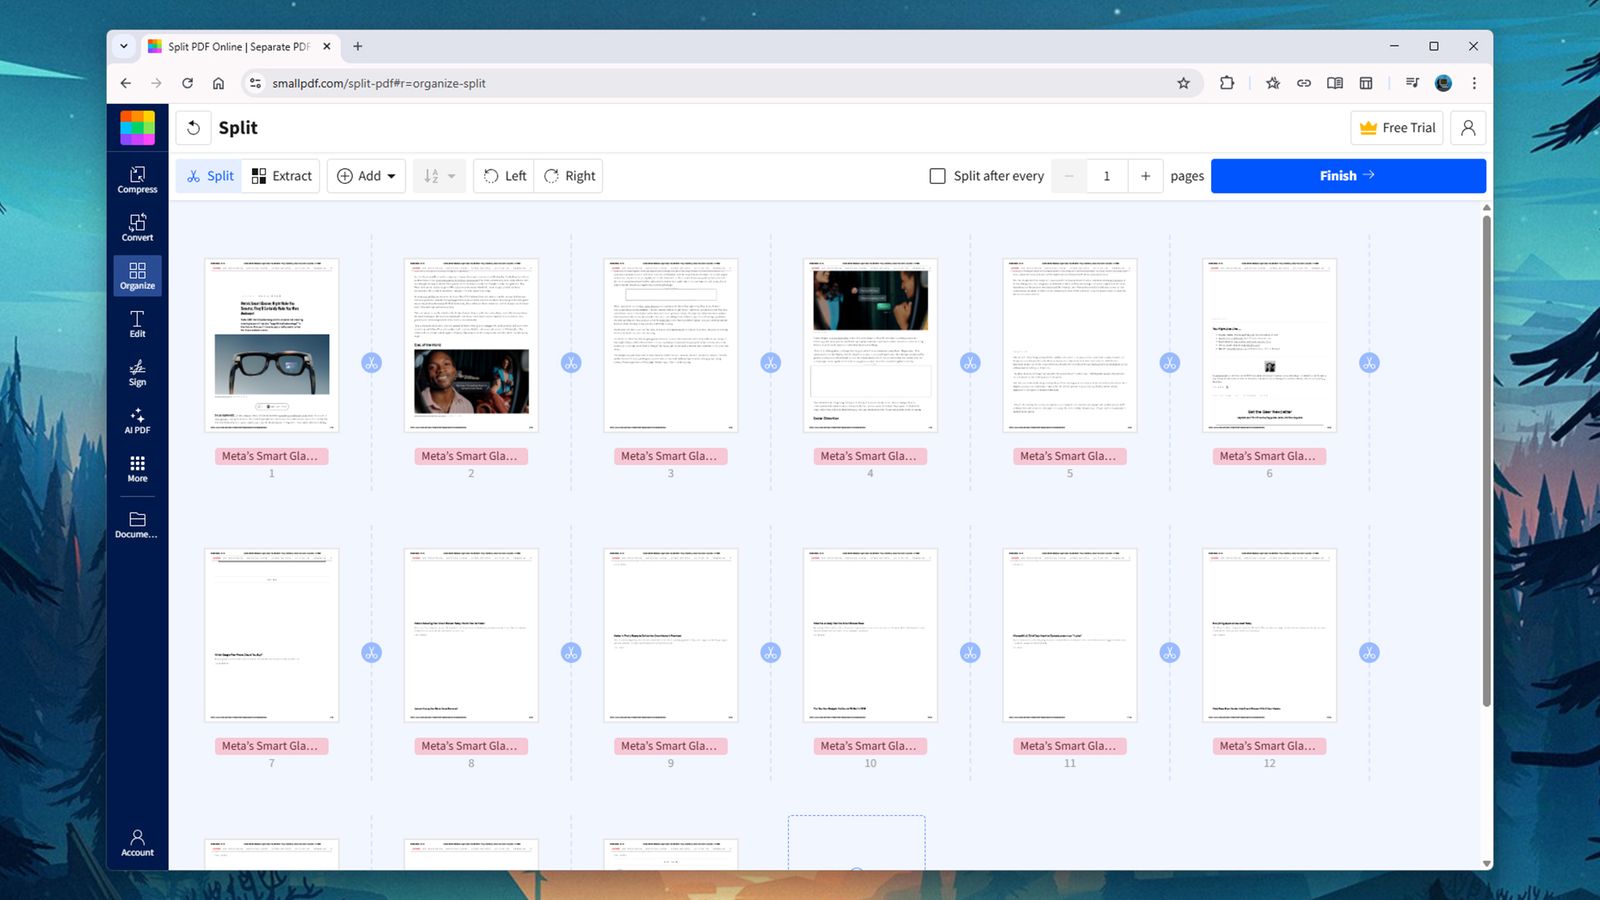Open the browser three-dot menu

tap(1474, 83)
